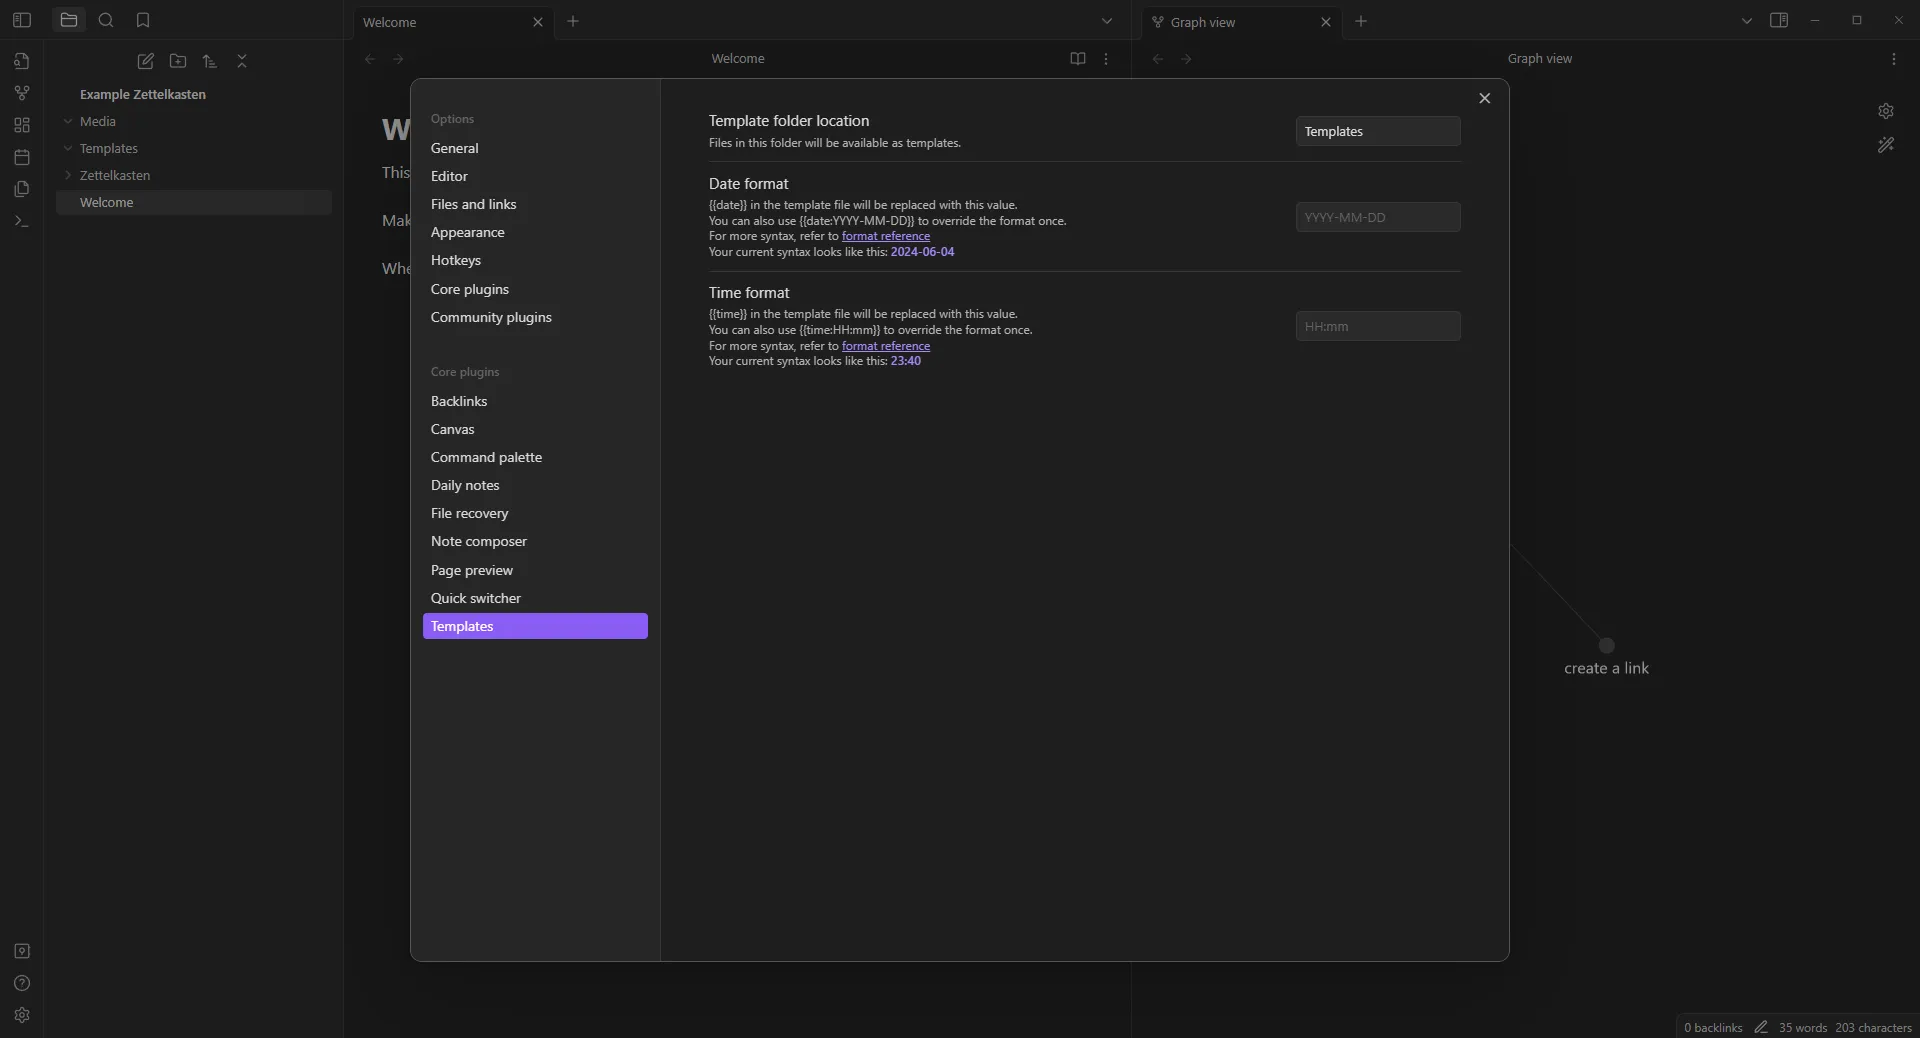1920x1038 pixels.
Task: Expand the Media folder
Action: point(194,121)
